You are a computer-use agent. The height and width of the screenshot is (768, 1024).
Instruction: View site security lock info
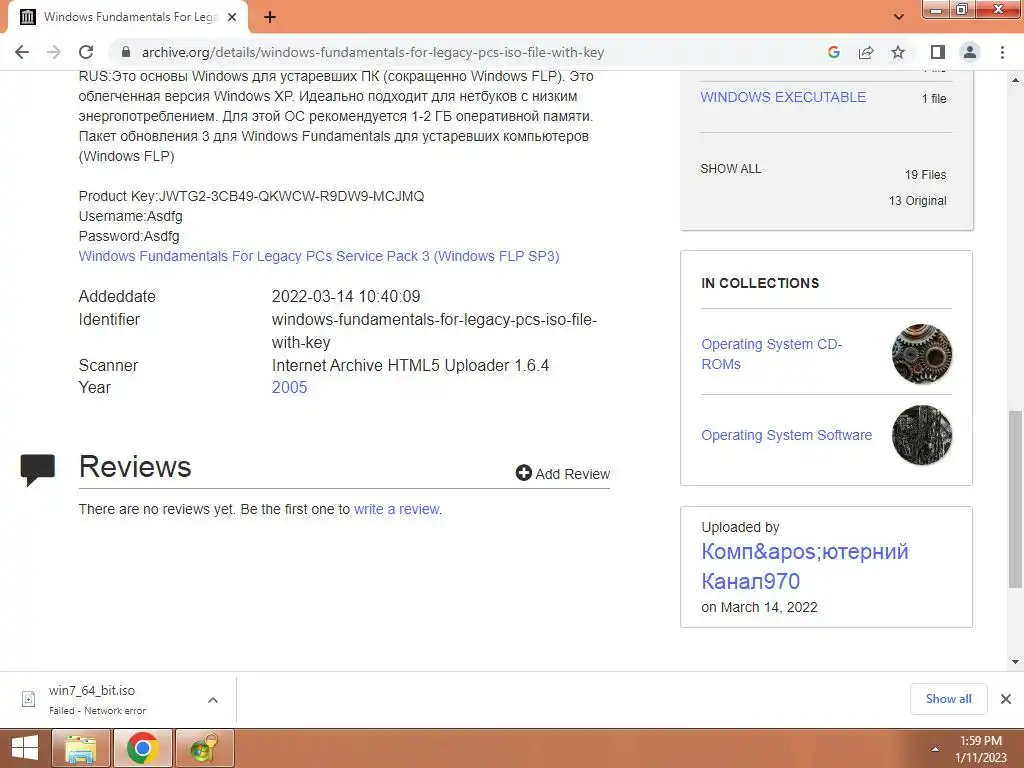[126, 52]
